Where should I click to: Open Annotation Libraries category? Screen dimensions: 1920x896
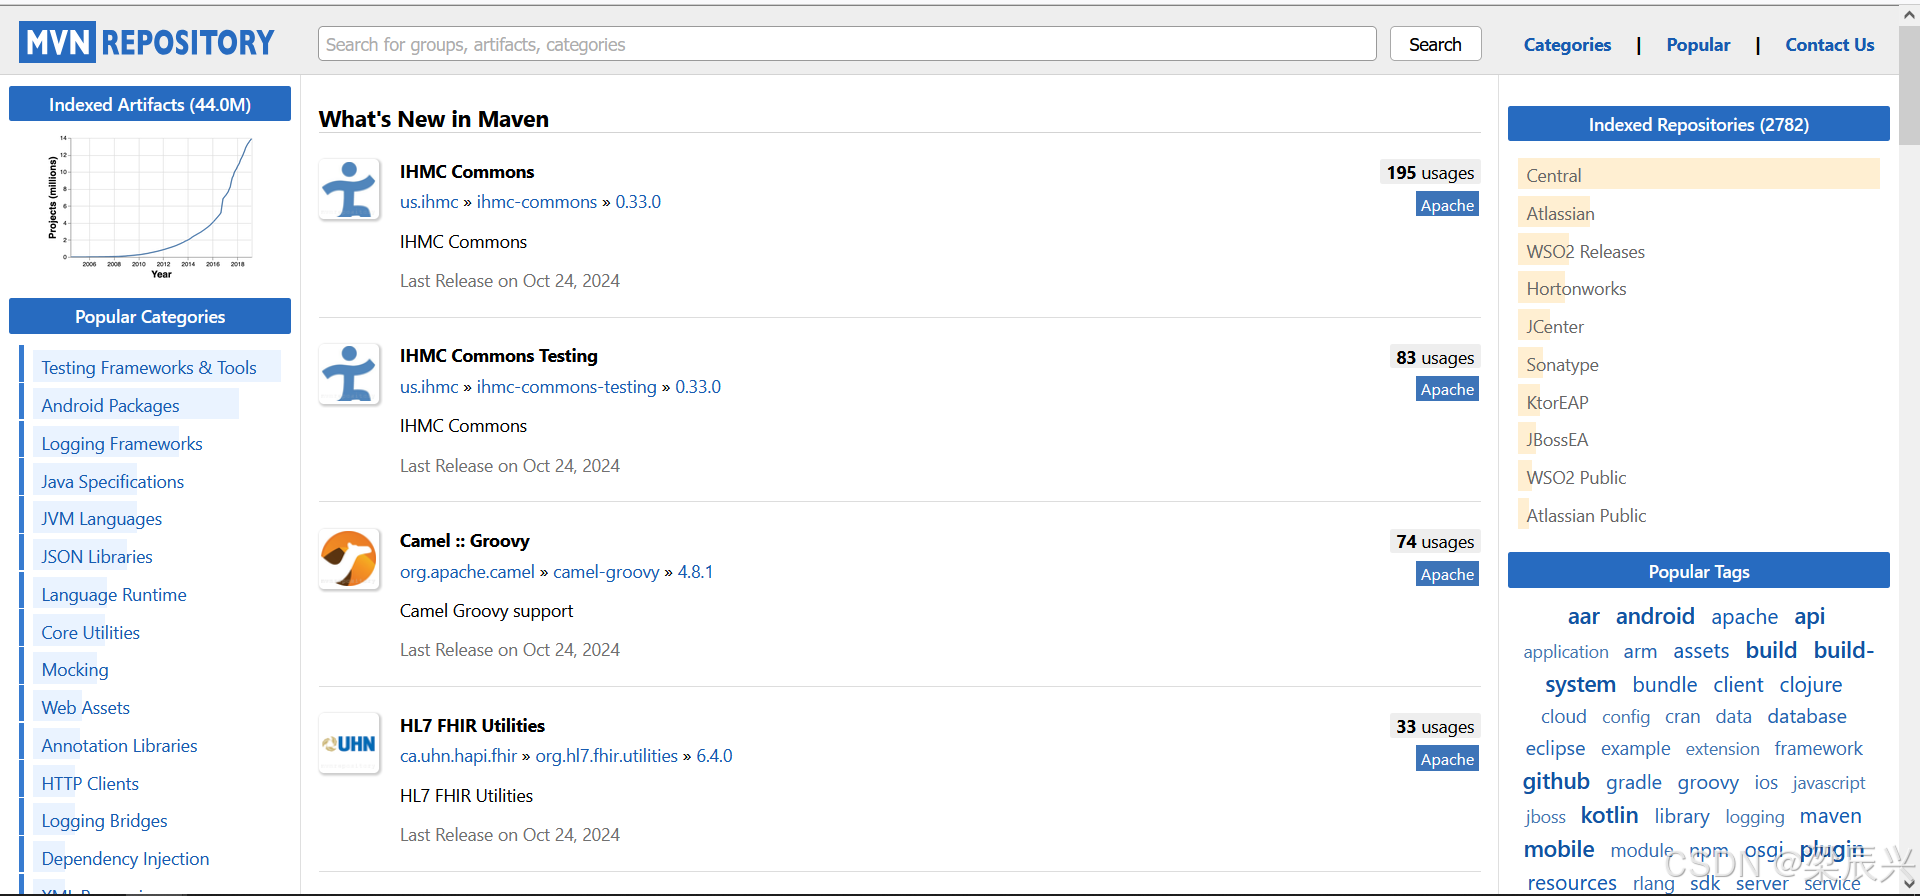[x=119, y=746]
